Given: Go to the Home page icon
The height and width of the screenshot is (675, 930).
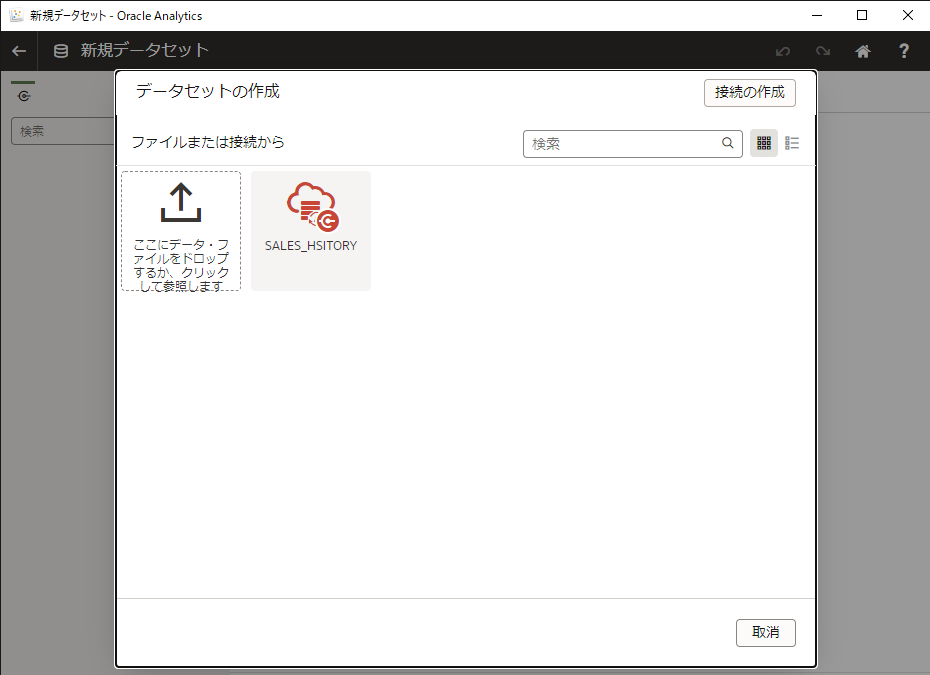Looking at the screenshot, I should (x=863, y=51).
